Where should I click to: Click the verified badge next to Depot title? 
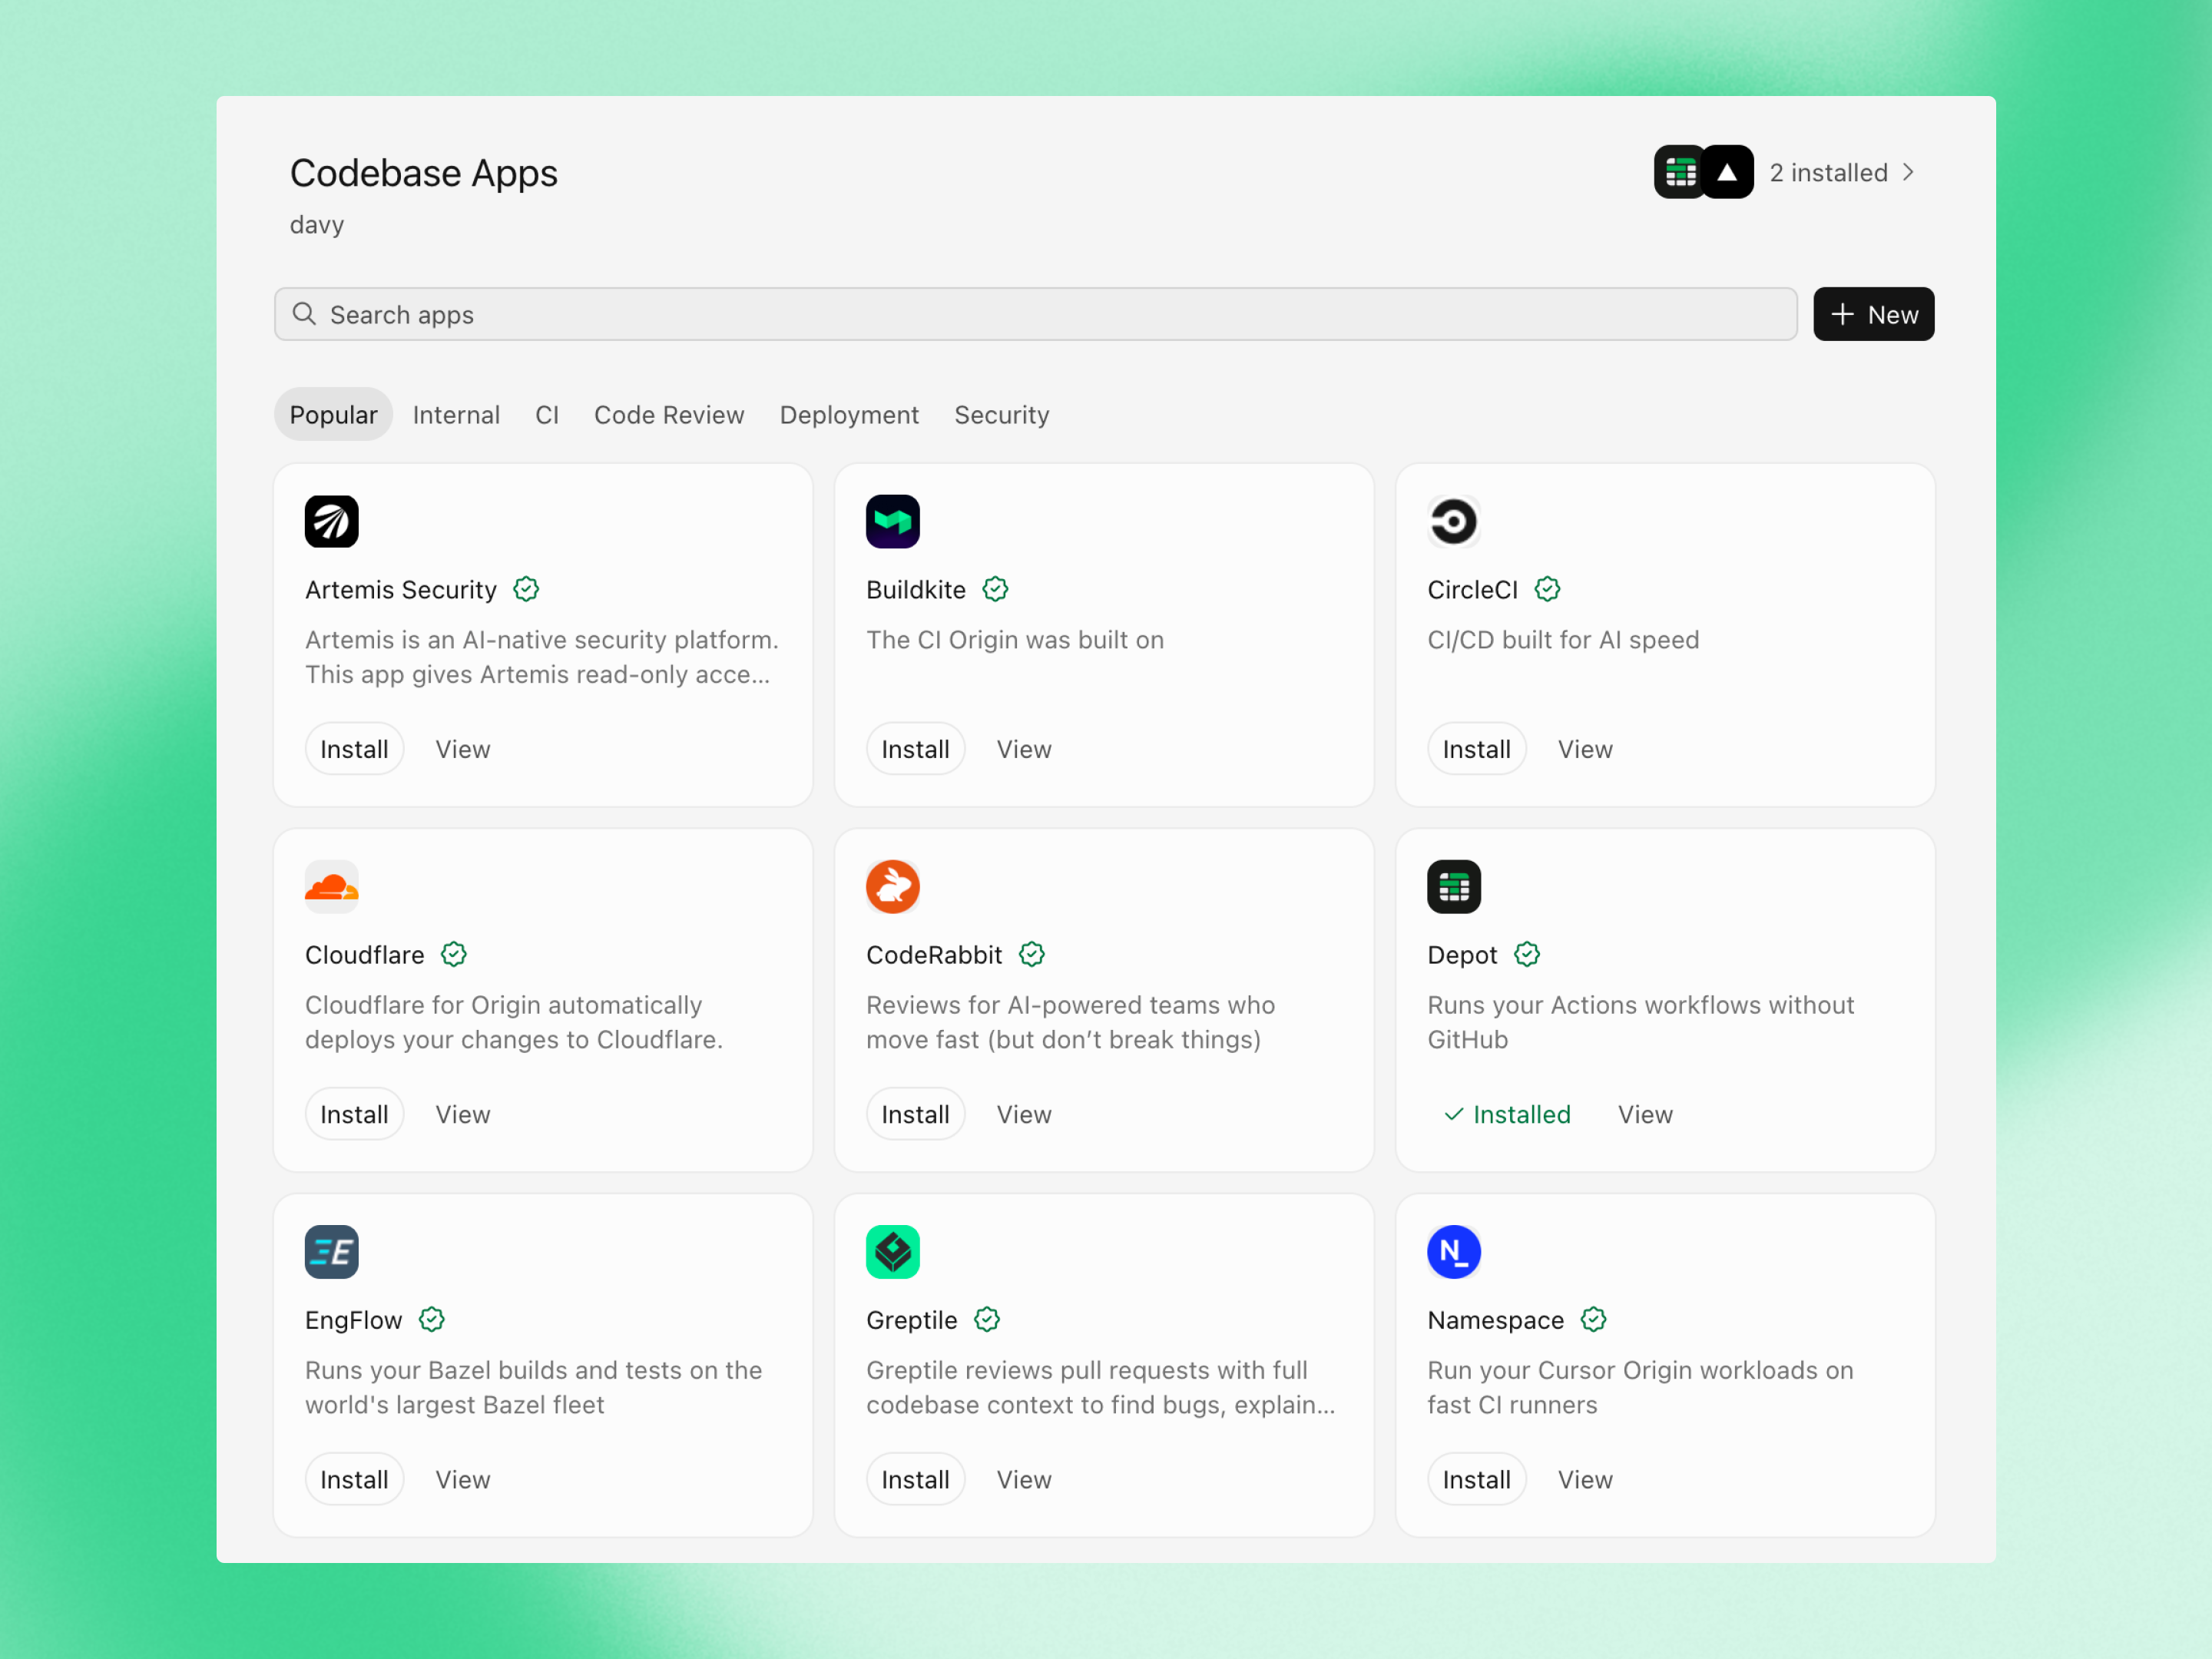pos(1527,954)
